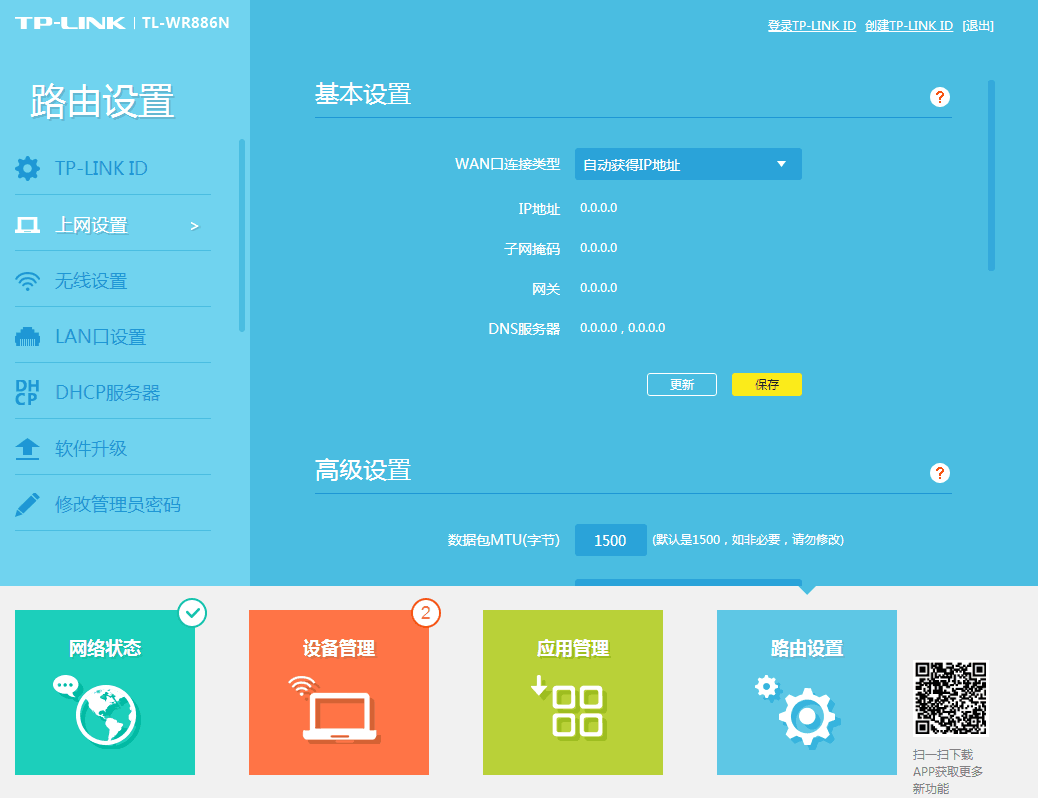Click the settings panel vertical scrollbar
The height and width of the screenshot is (798, 1038).
tap(991, 175)
